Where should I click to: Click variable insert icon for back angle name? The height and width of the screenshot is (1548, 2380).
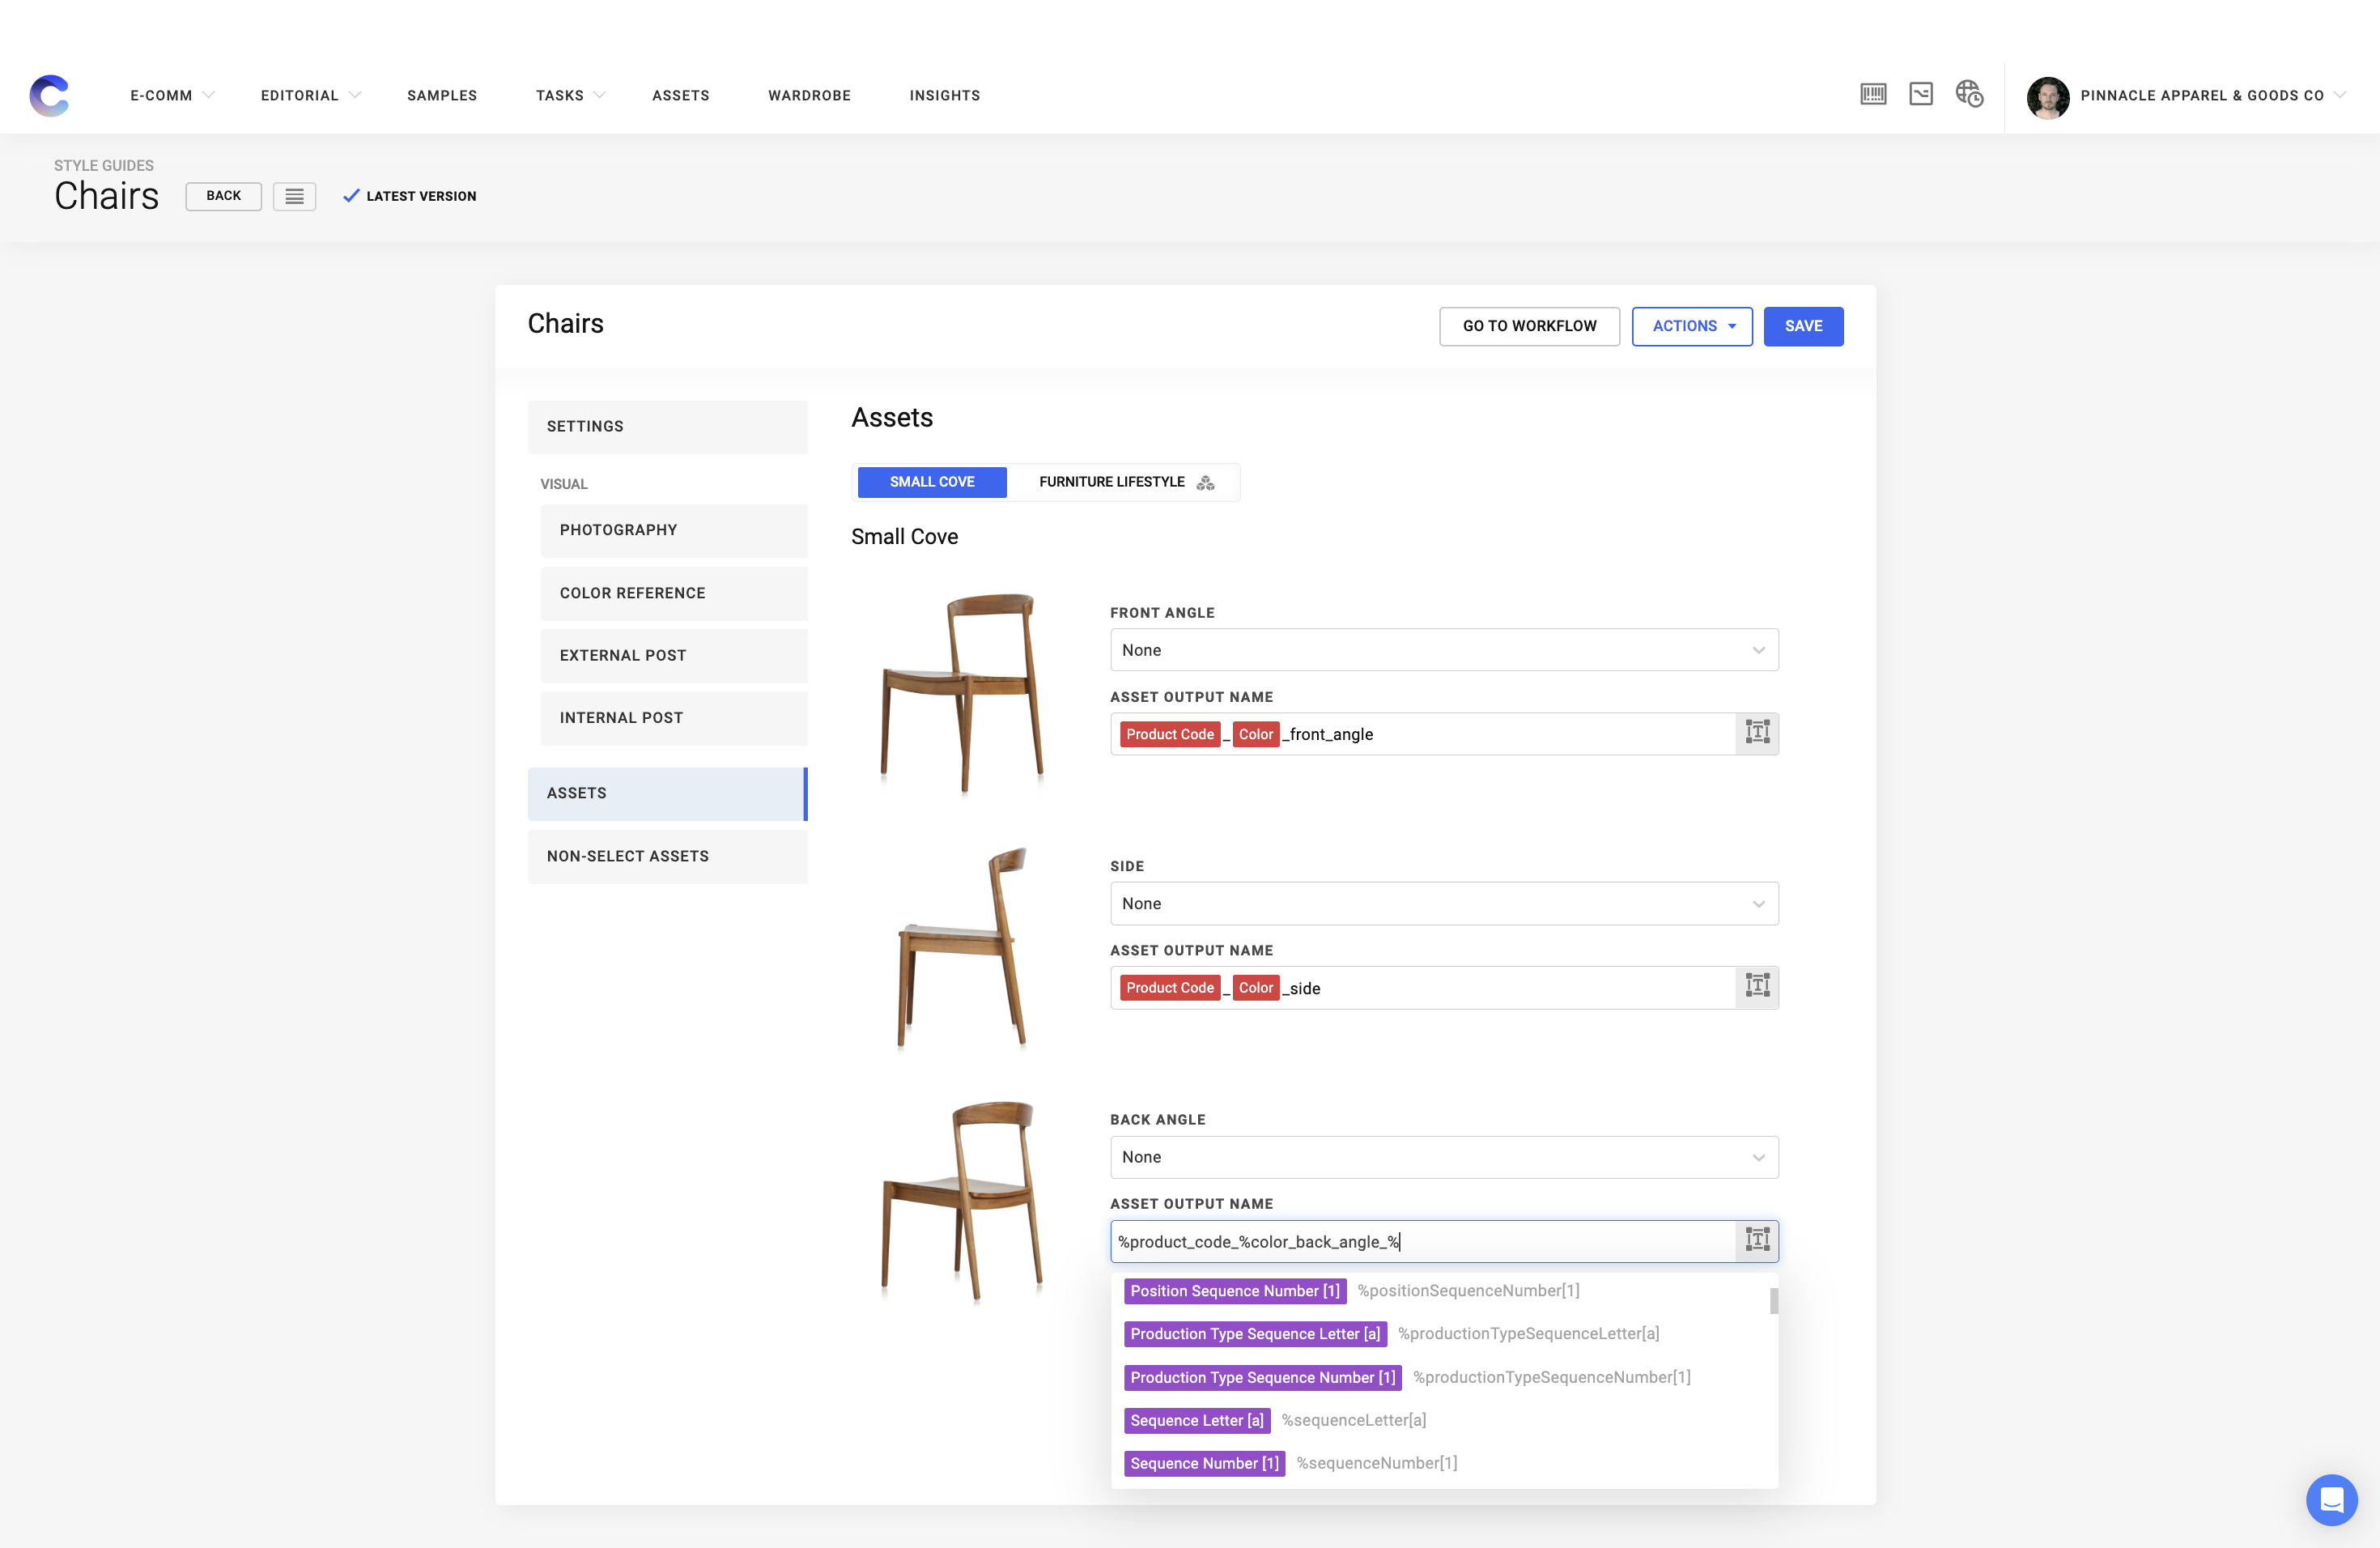[x=1757, y=1241]
